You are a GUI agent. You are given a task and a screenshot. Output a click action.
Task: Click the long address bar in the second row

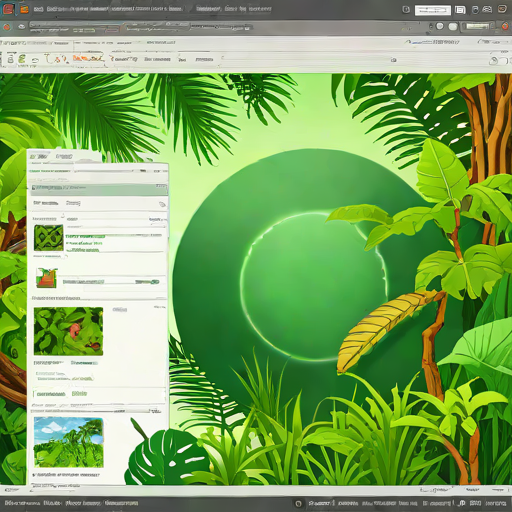[x=140, y=27]
